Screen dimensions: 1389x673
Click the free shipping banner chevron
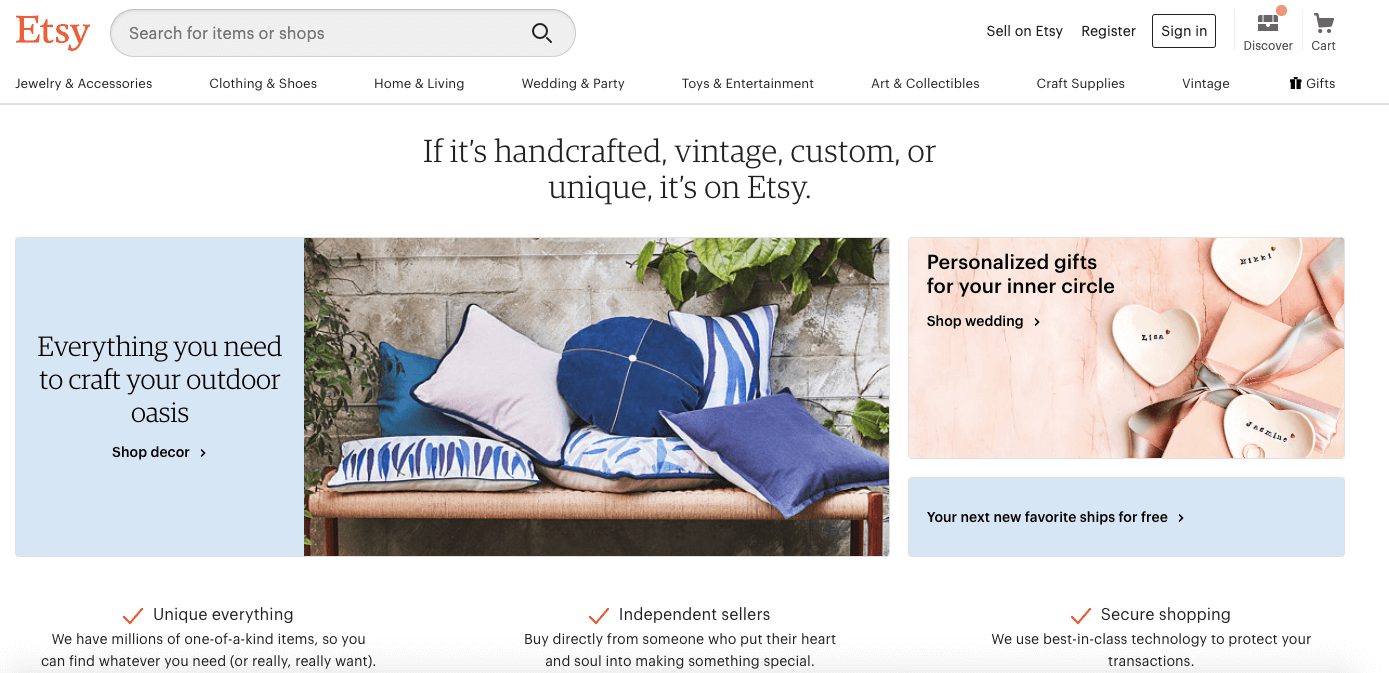pyautogui.click(x=1181, y=518)
